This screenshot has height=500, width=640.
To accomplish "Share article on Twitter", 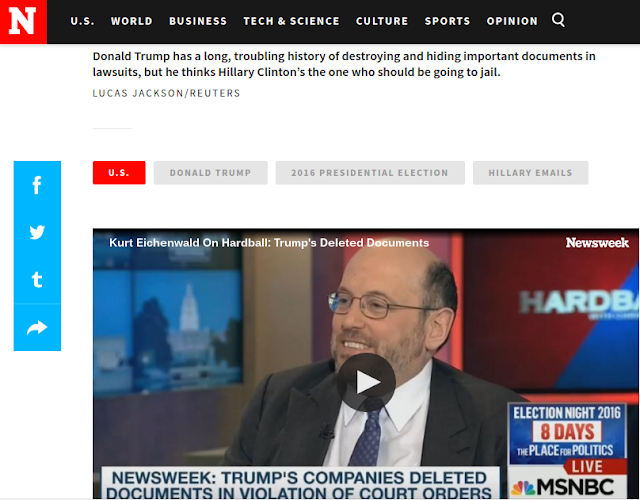I will (37, 232).
